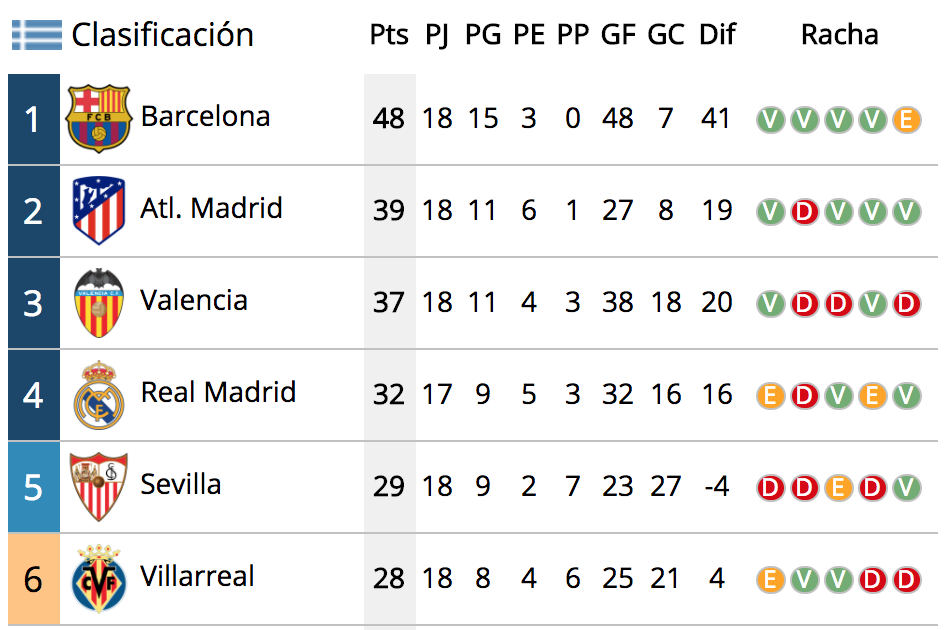Screen dimensions: 944x630
Task: Click the Barcelona club crest
Action: coord(99,118)
